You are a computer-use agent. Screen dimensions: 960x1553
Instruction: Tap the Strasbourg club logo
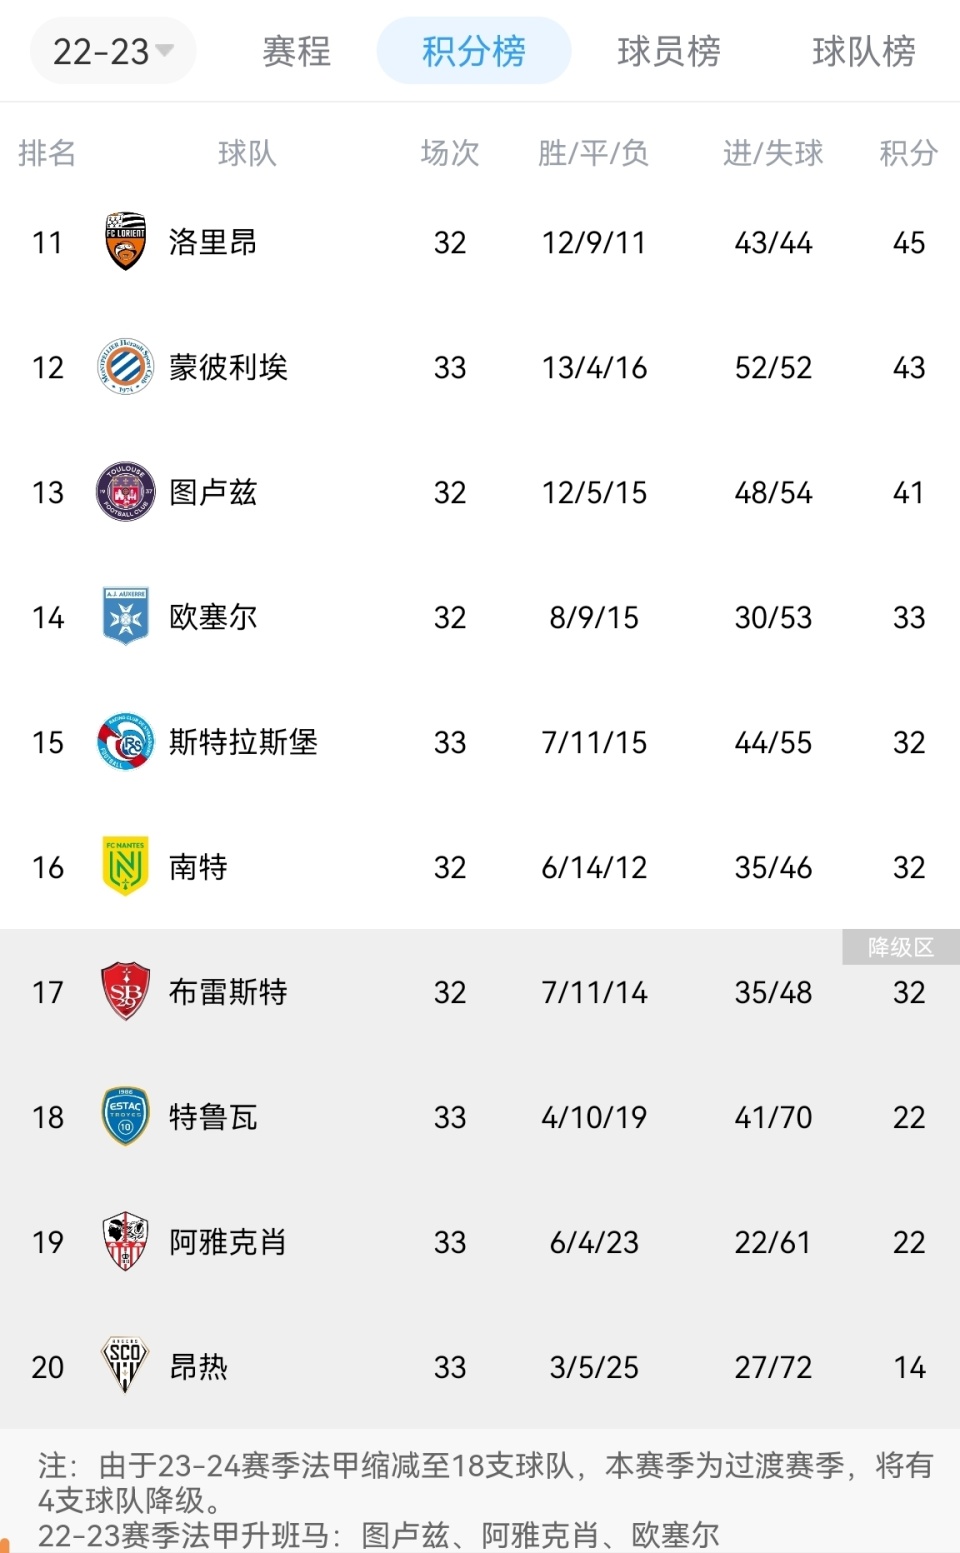click(x=125, y=742)
